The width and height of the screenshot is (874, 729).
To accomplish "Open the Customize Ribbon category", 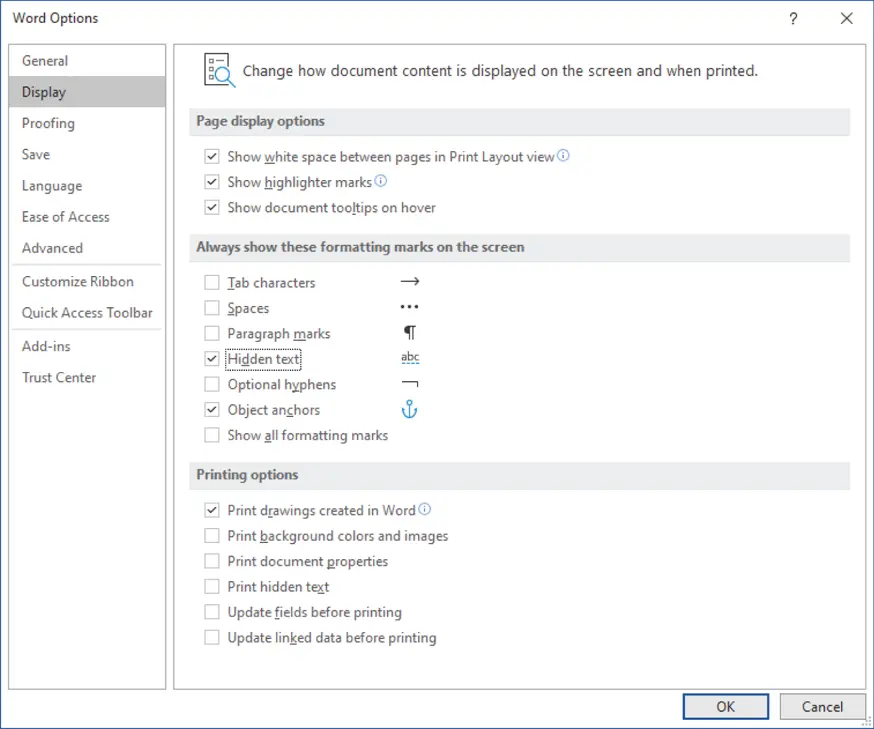I will pyautogui.click(x=87, y=281).
